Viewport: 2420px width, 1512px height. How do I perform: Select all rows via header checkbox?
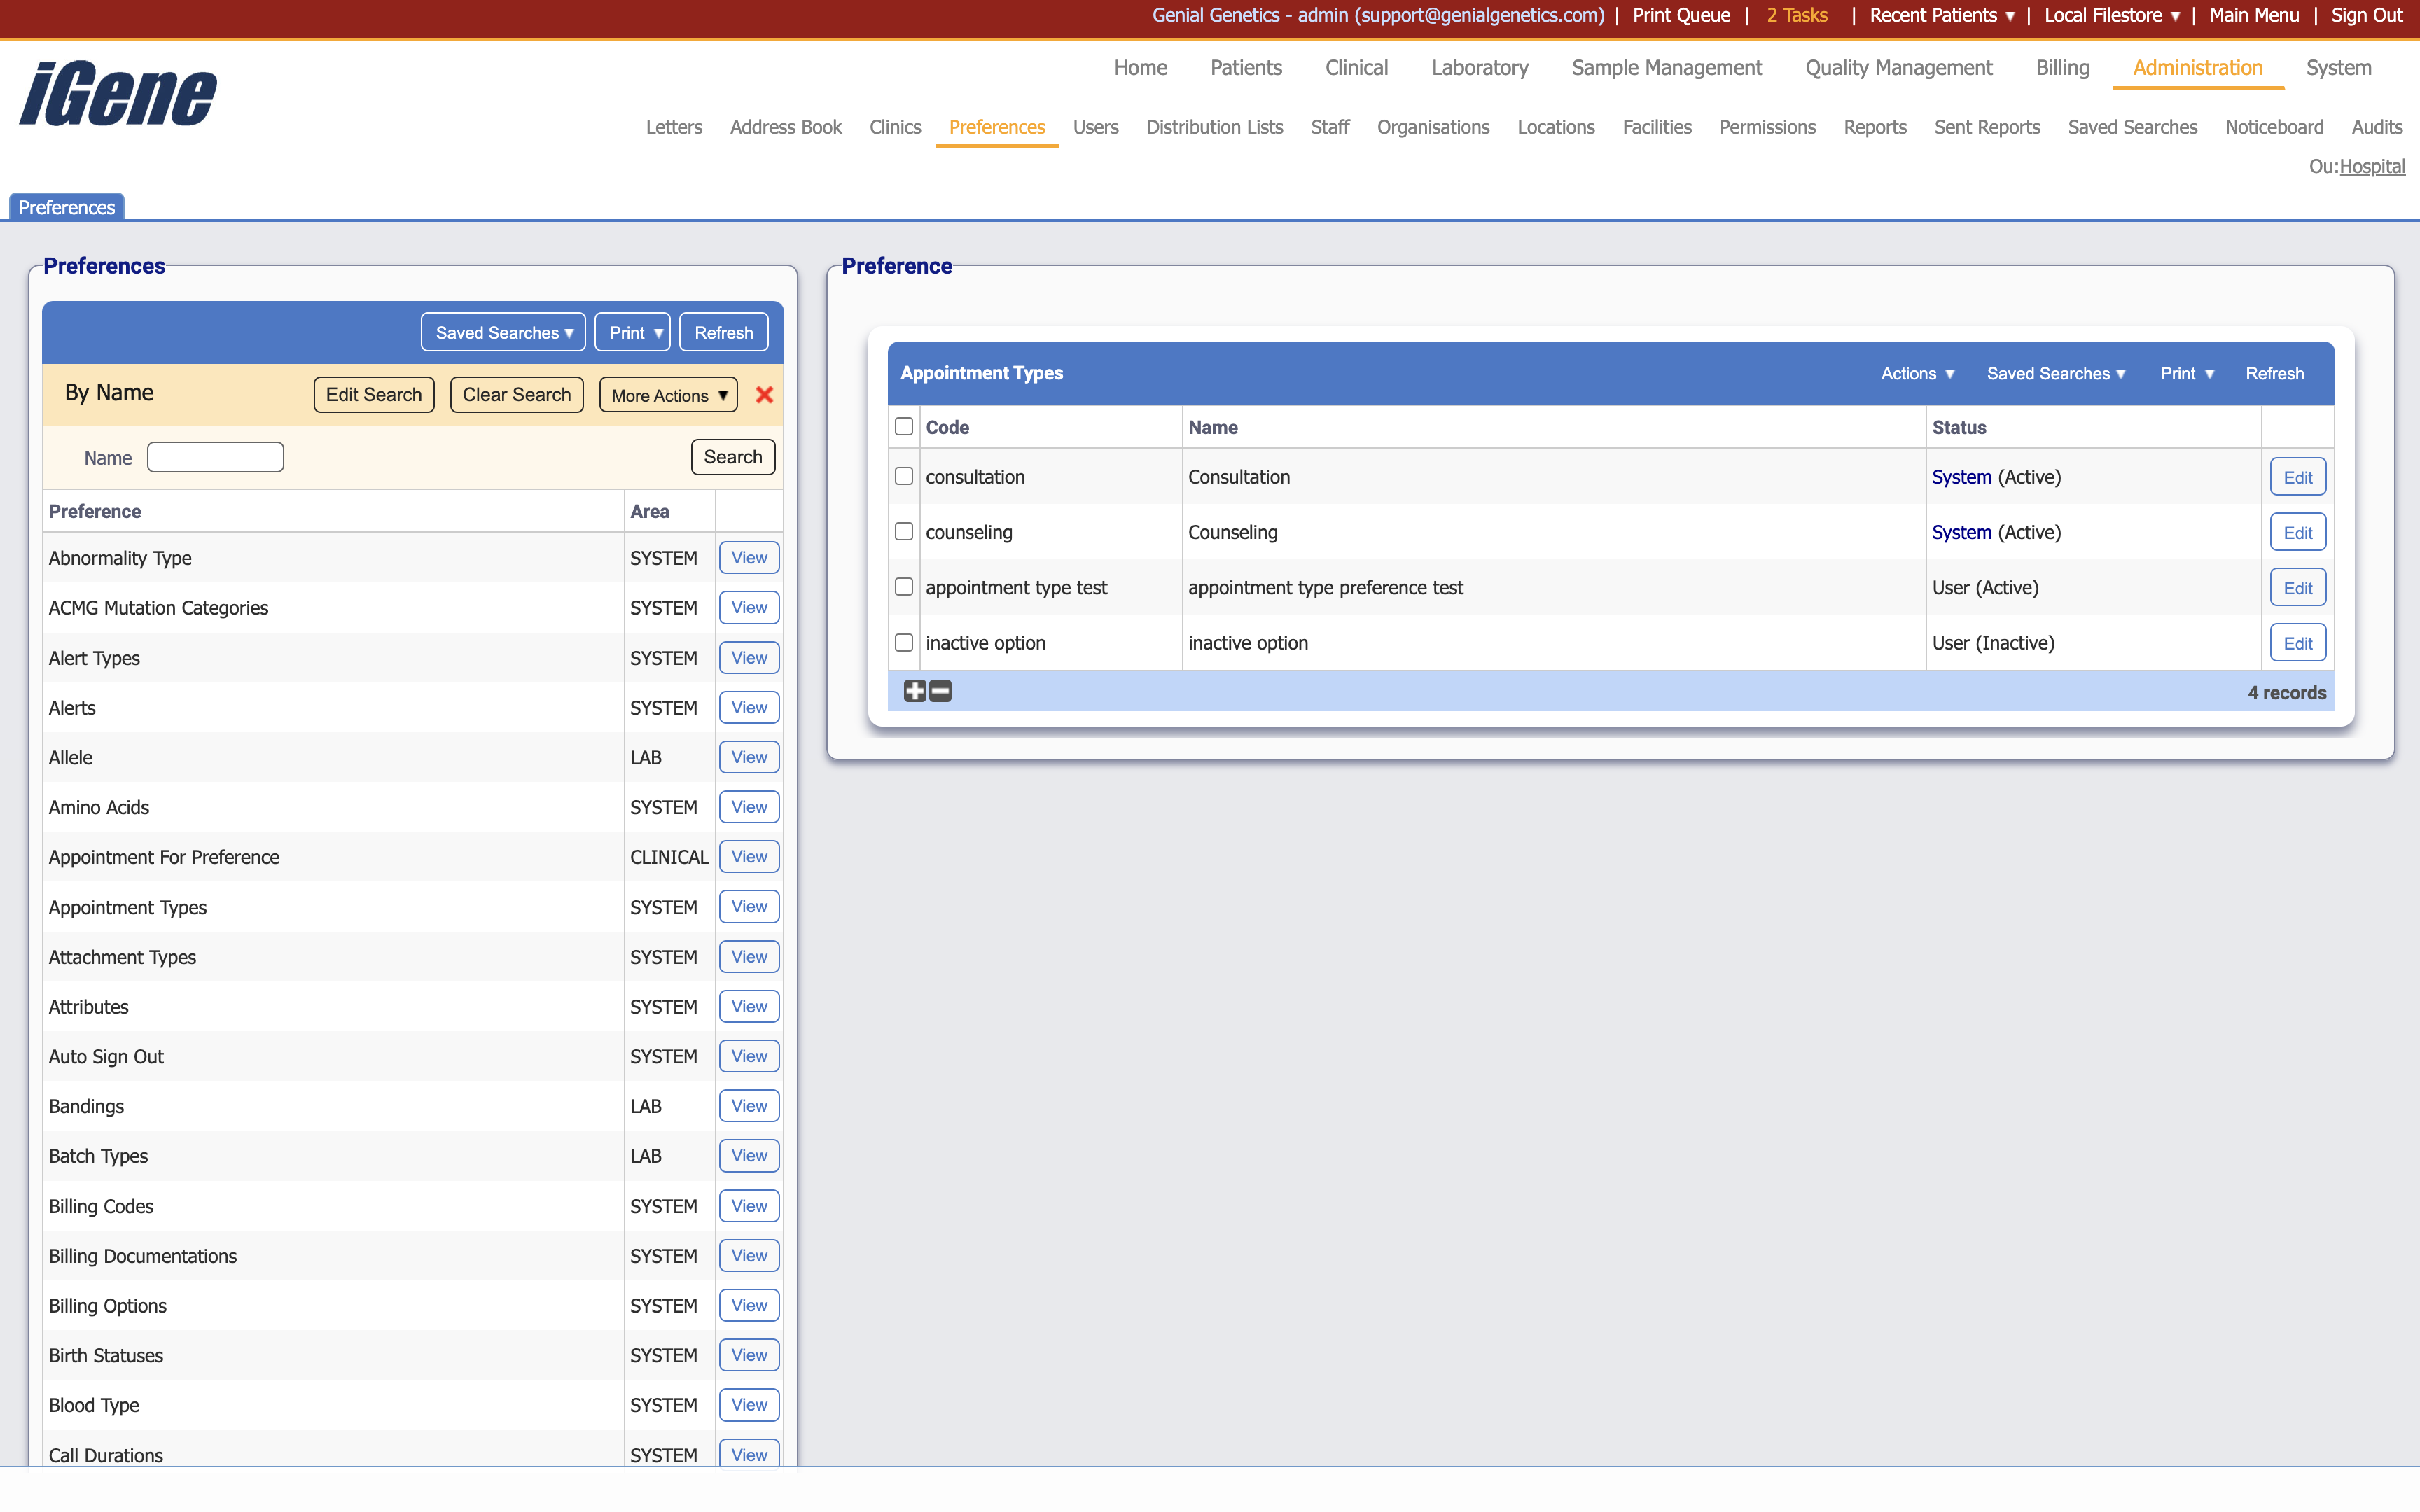coord(904,426)
